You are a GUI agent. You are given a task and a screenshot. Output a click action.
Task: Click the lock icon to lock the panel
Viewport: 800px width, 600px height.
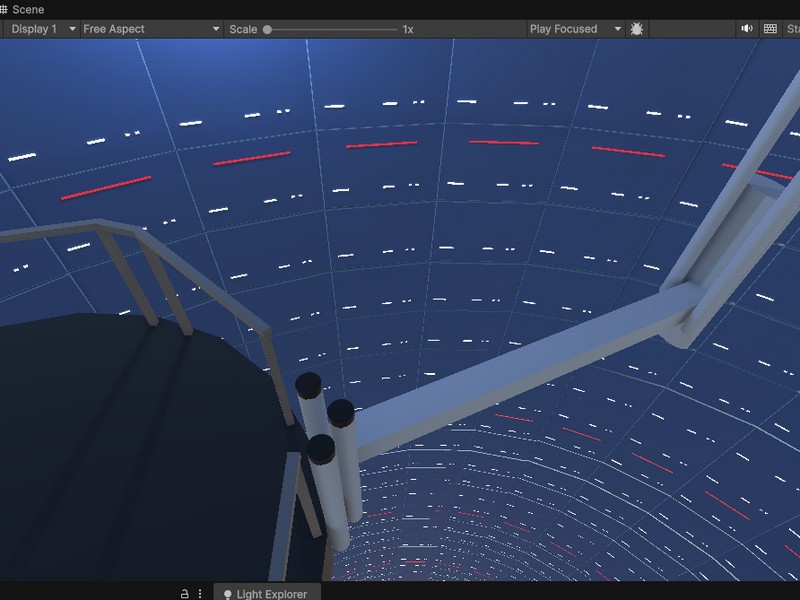[184, 593]
